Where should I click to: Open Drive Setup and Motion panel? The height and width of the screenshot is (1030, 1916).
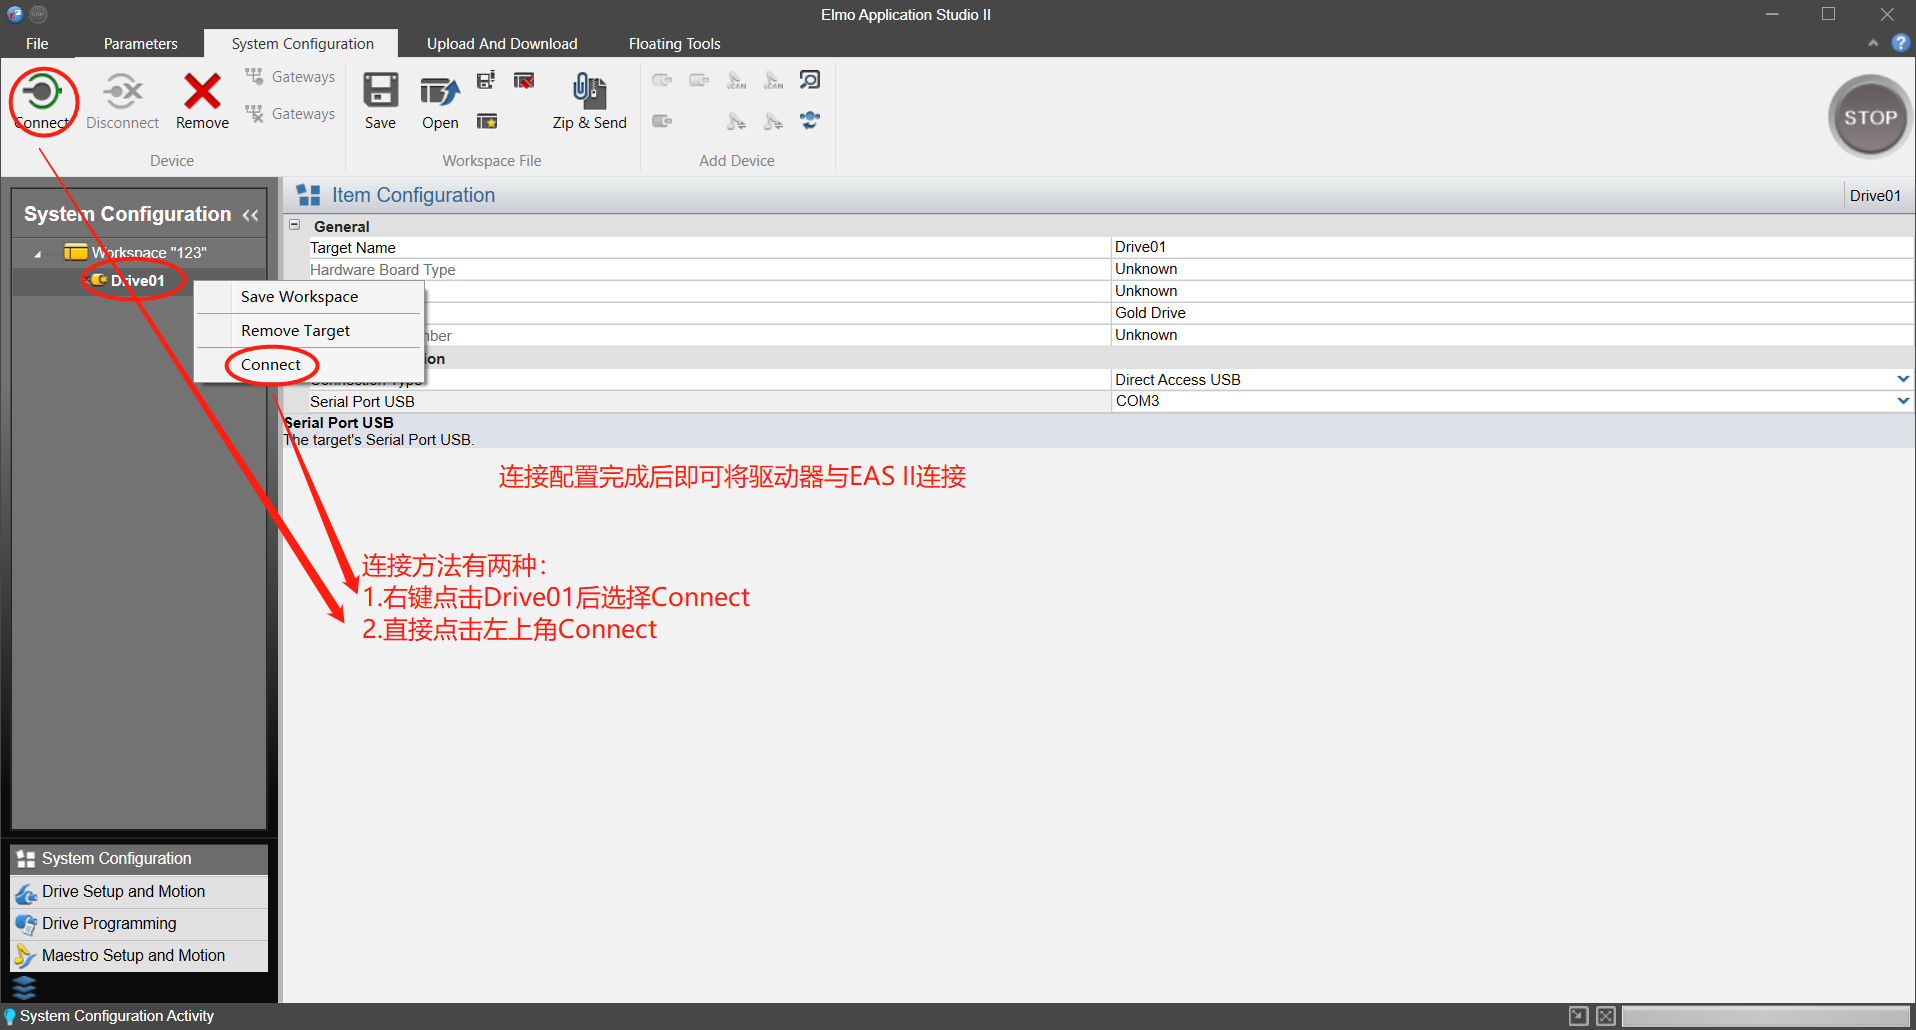tap(123, 891)
